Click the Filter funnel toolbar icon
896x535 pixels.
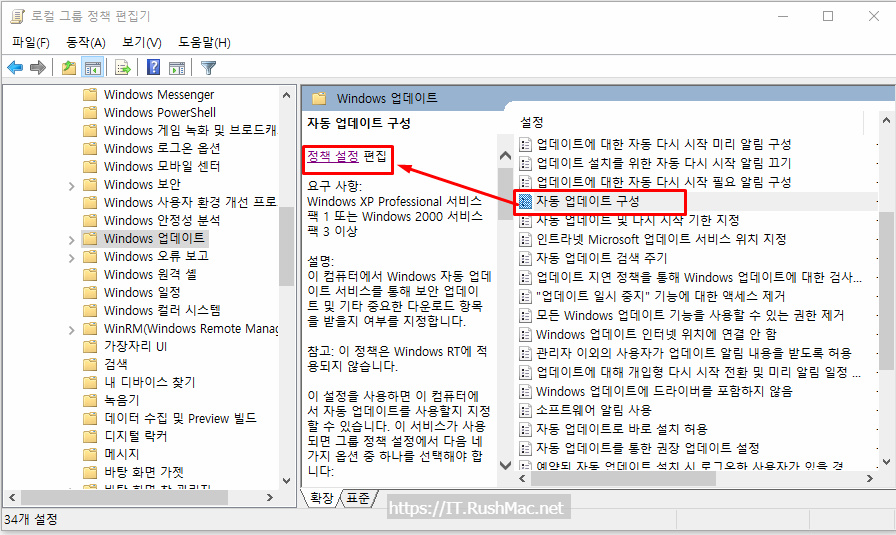[x=209, y=68]
